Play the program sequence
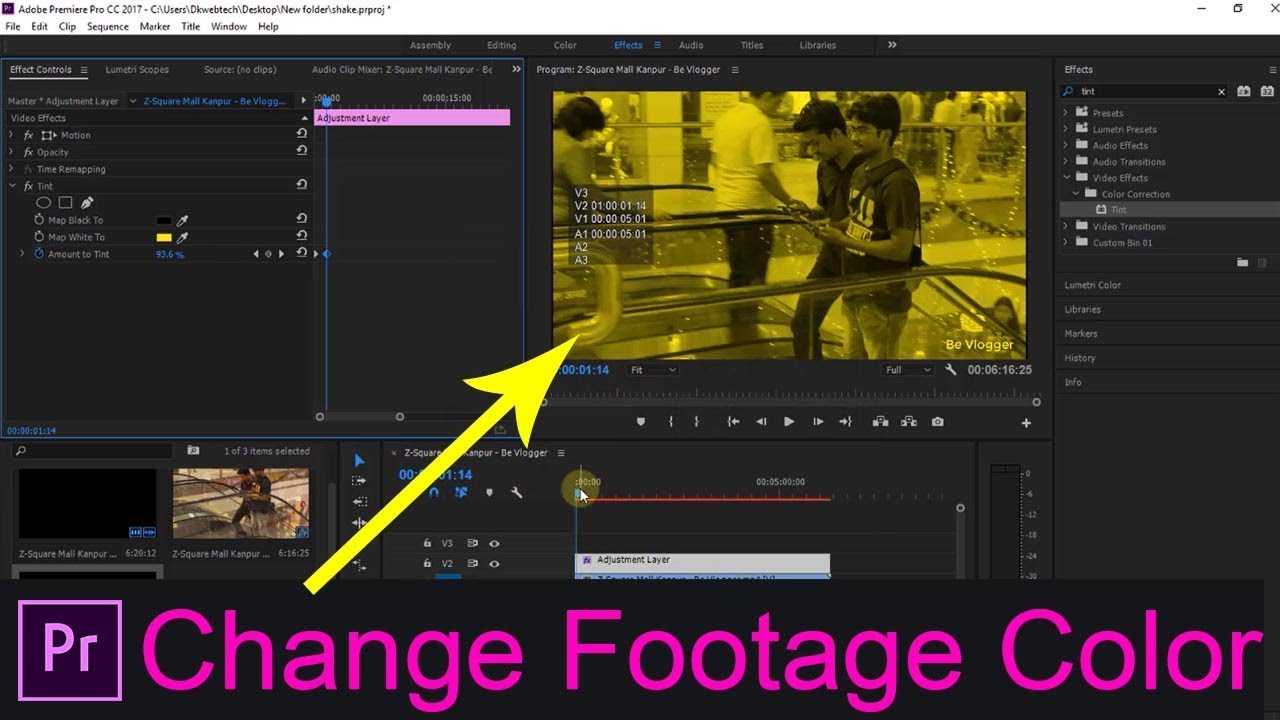This screenshot has height=720, width=1280. pos(789,422)
